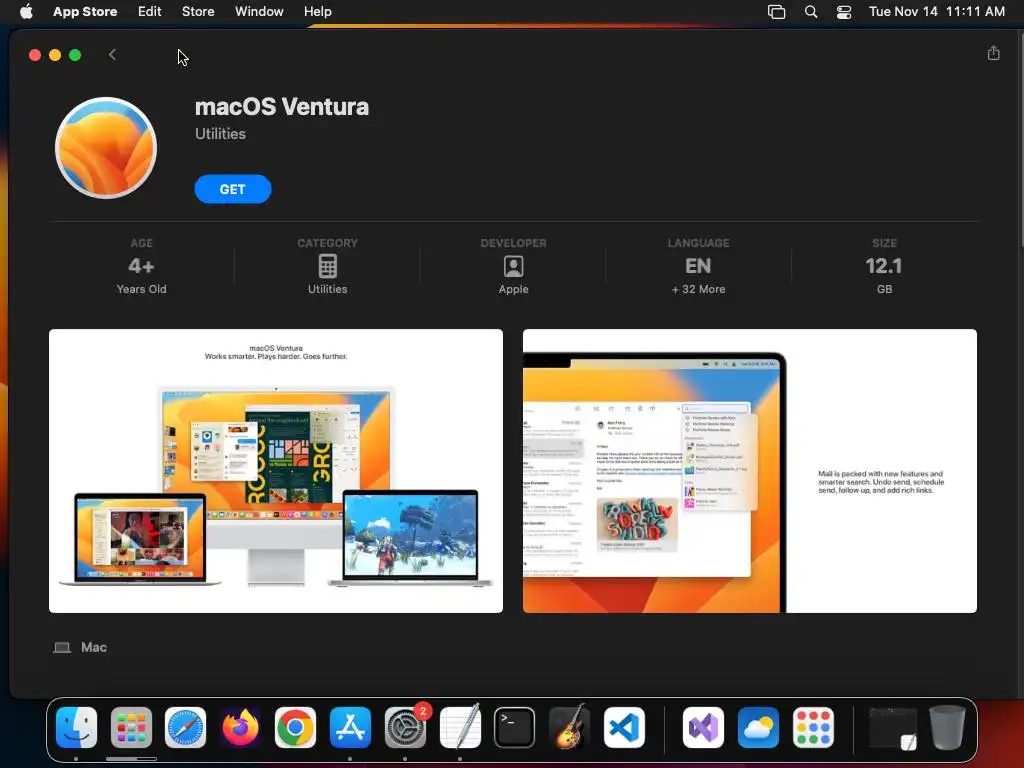The width and height of the screenshot is (1024, 768).
Task: Go back with the chevron arrow
Action: [112, 55]
